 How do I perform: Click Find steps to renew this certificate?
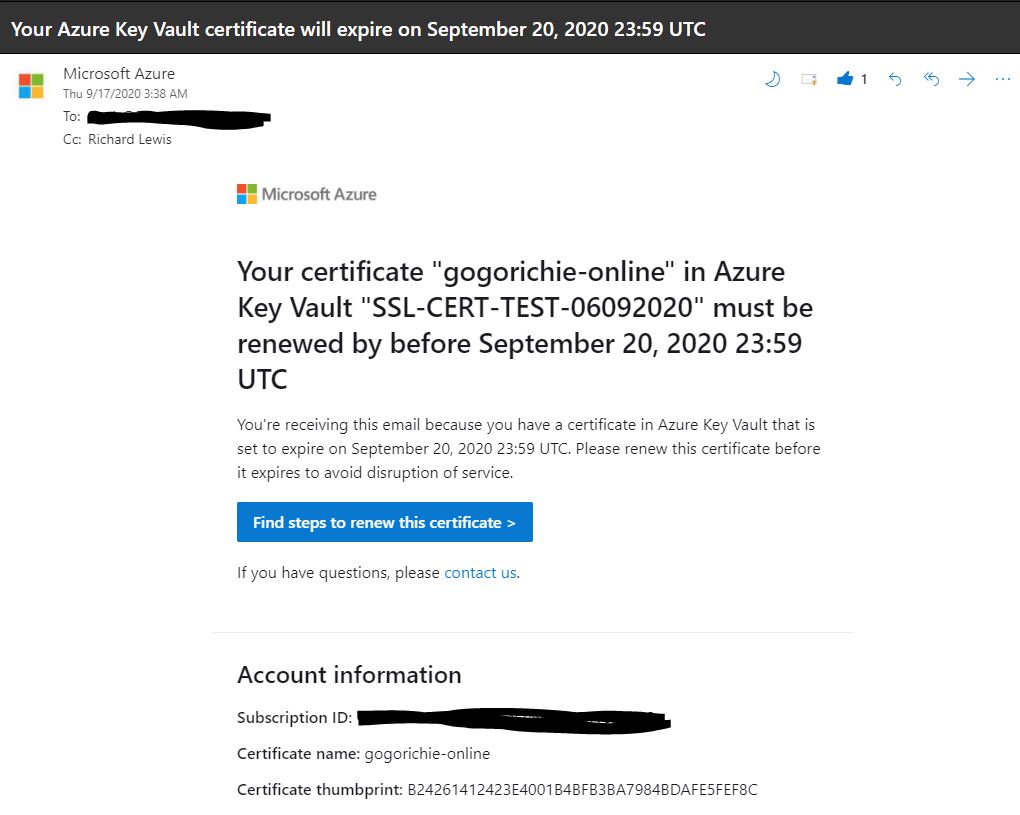384,522
